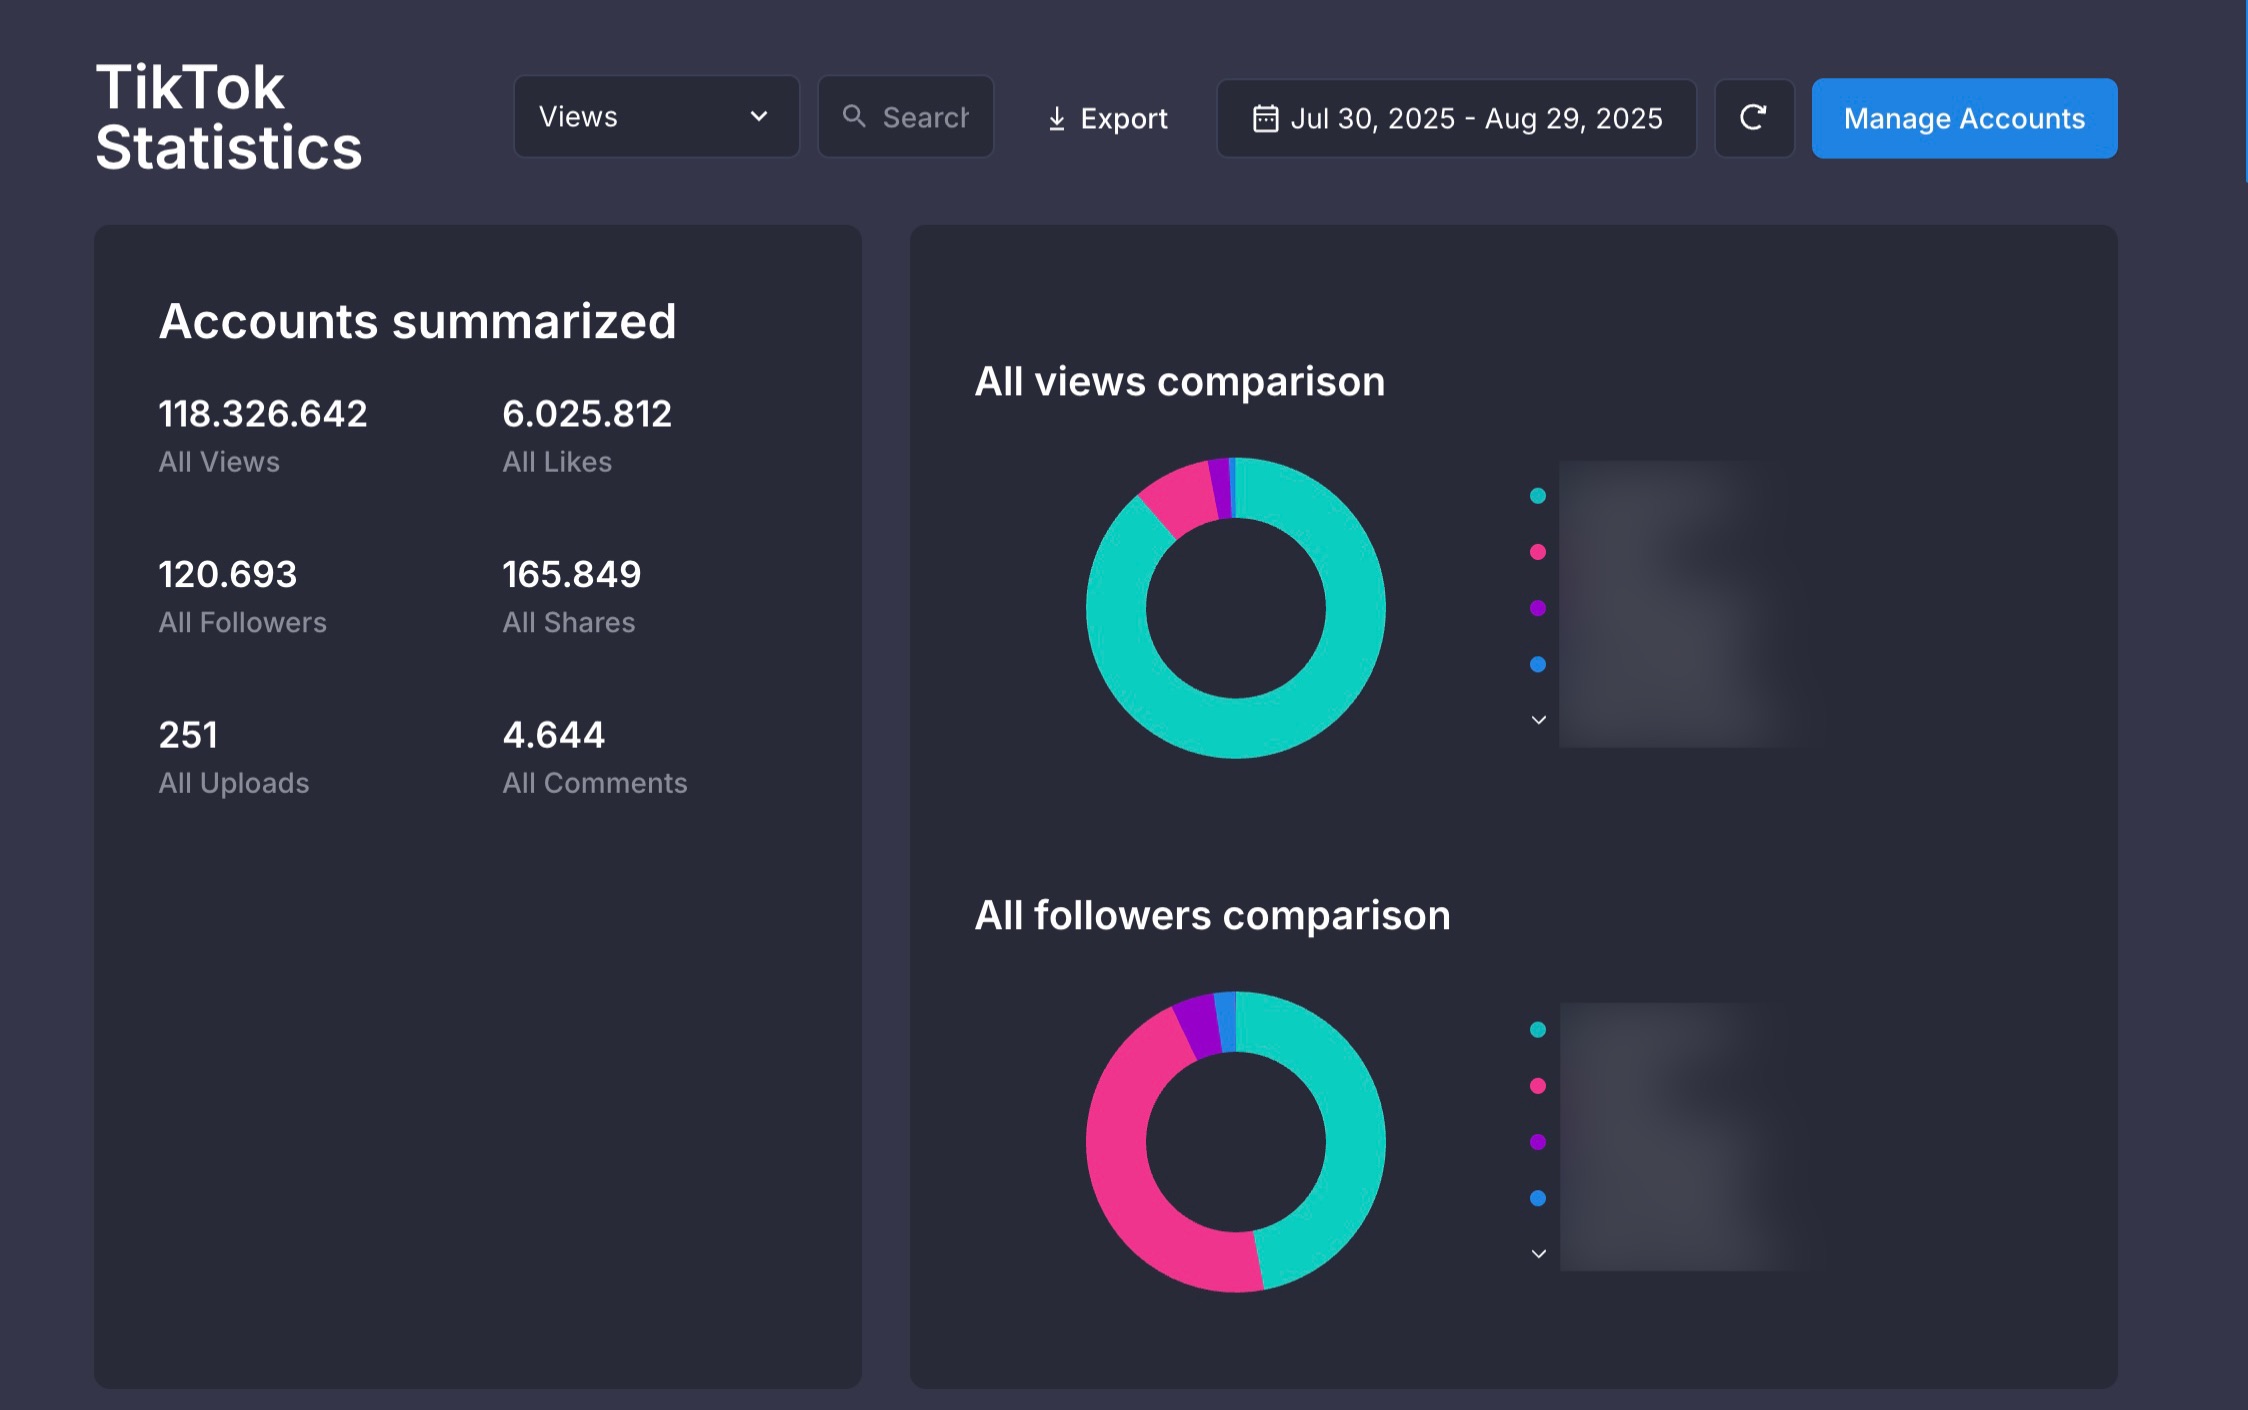
Task: Click the All followers comparison heading
Action: click(x=1213, y=916)
